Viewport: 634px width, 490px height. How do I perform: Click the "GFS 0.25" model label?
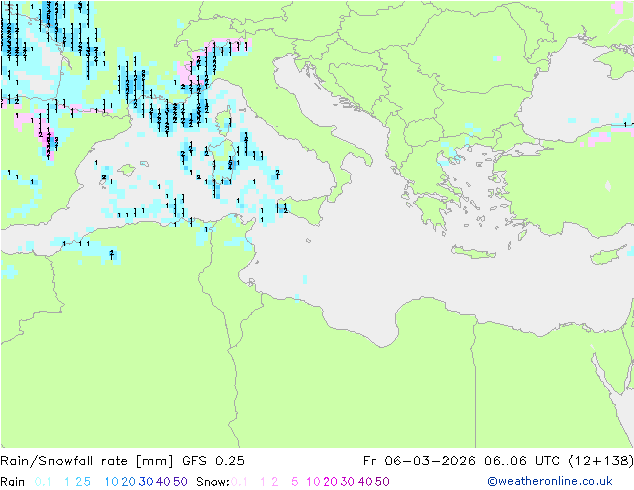(213, 461)
